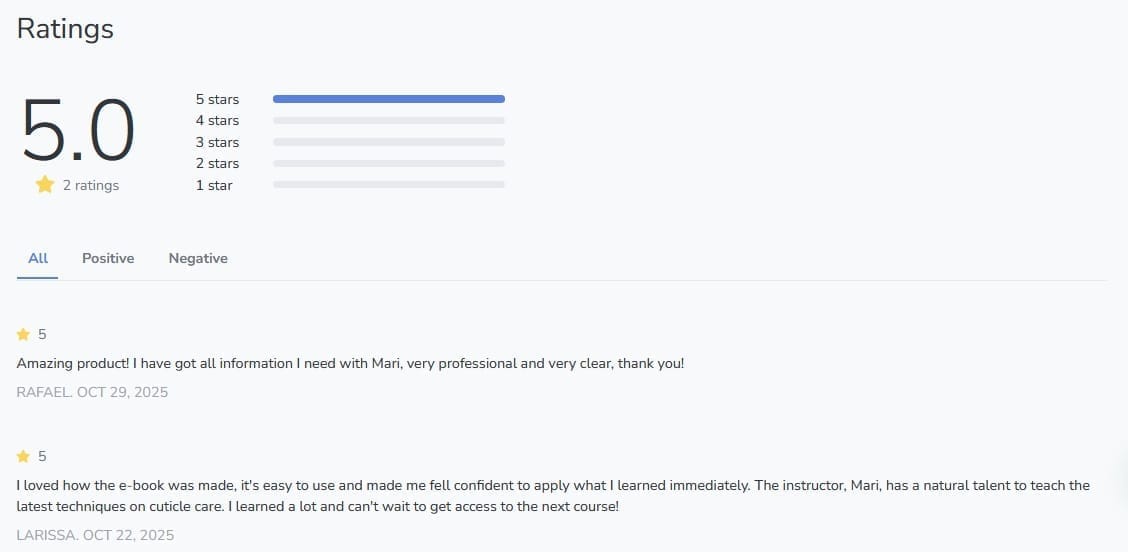Click the star icon beside 2 ratings

(x=45, y=184)
